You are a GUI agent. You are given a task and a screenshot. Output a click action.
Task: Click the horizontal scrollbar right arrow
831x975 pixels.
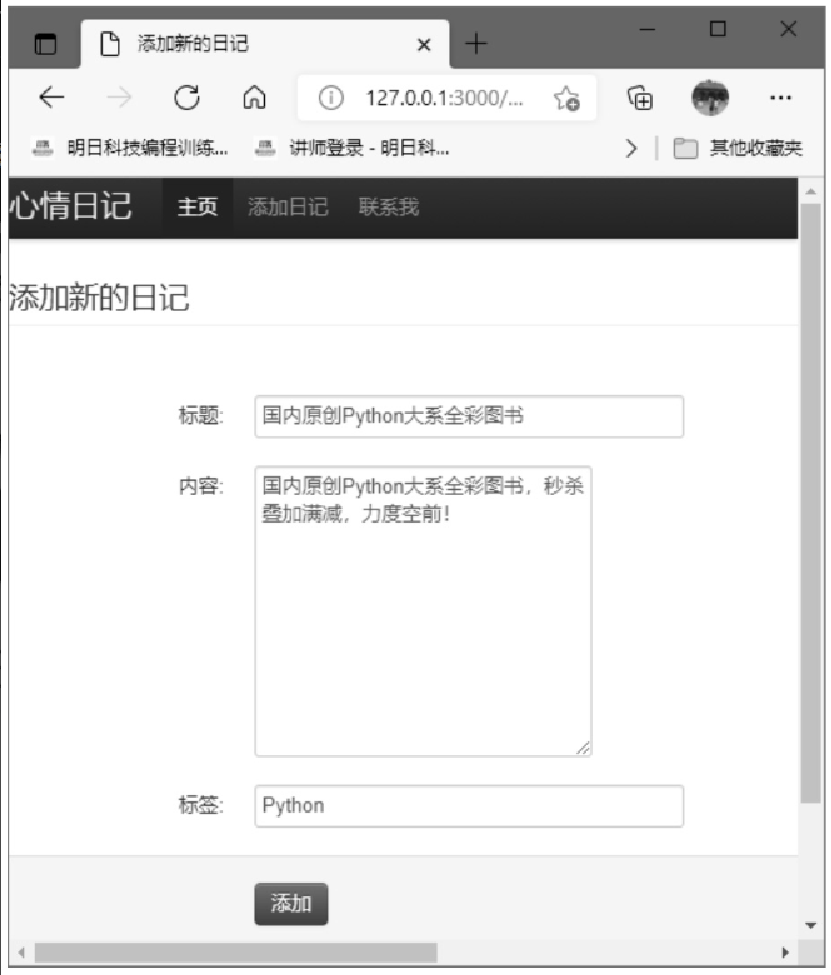[x=785, y=953]
